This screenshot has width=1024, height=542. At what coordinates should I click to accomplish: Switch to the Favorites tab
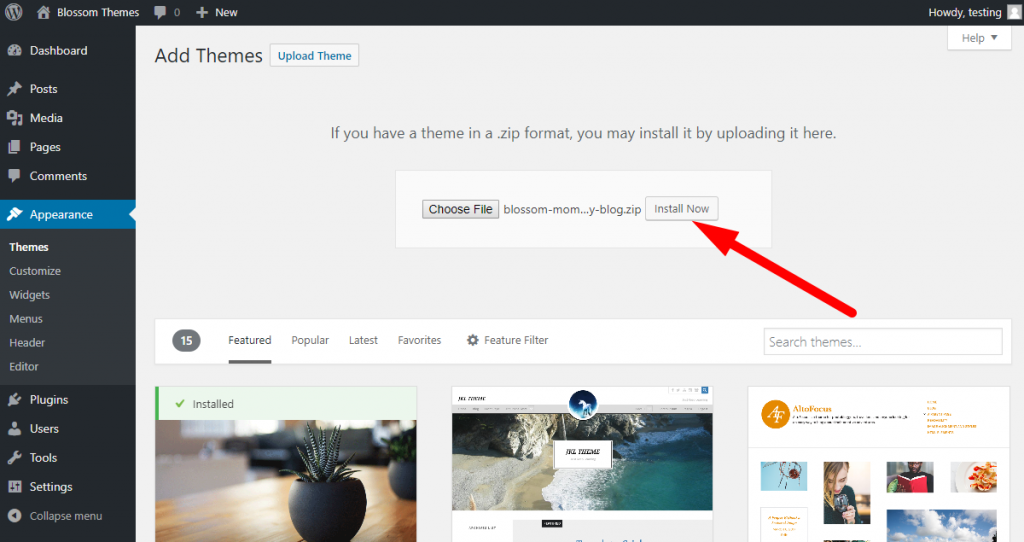pyautogui.click(x=419, y=340)
